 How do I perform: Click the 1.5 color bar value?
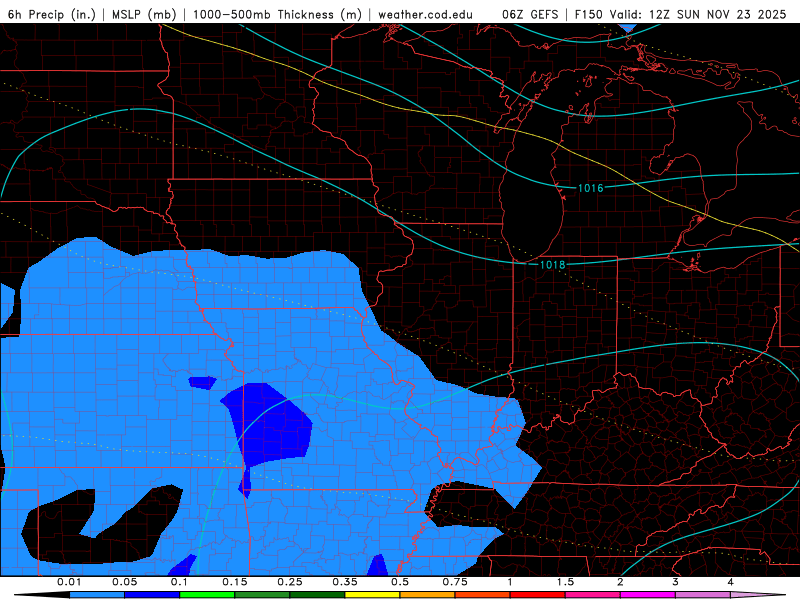point(565,582)
